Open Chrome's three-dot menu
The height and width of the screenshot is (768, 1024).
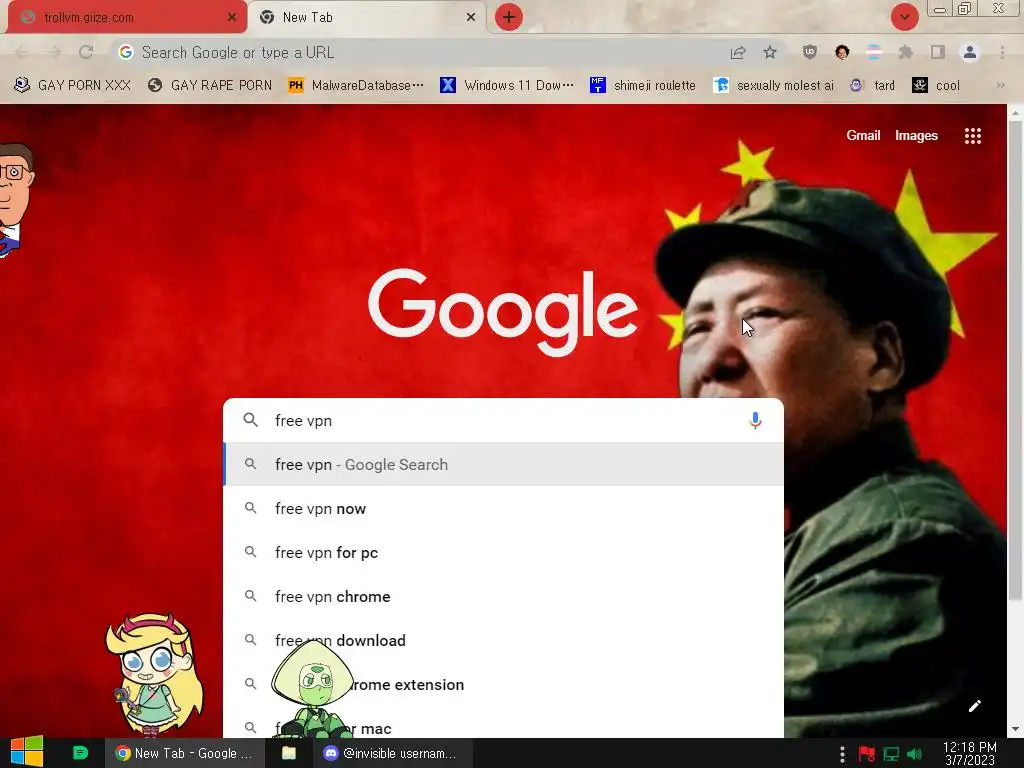pos(1002,52)
